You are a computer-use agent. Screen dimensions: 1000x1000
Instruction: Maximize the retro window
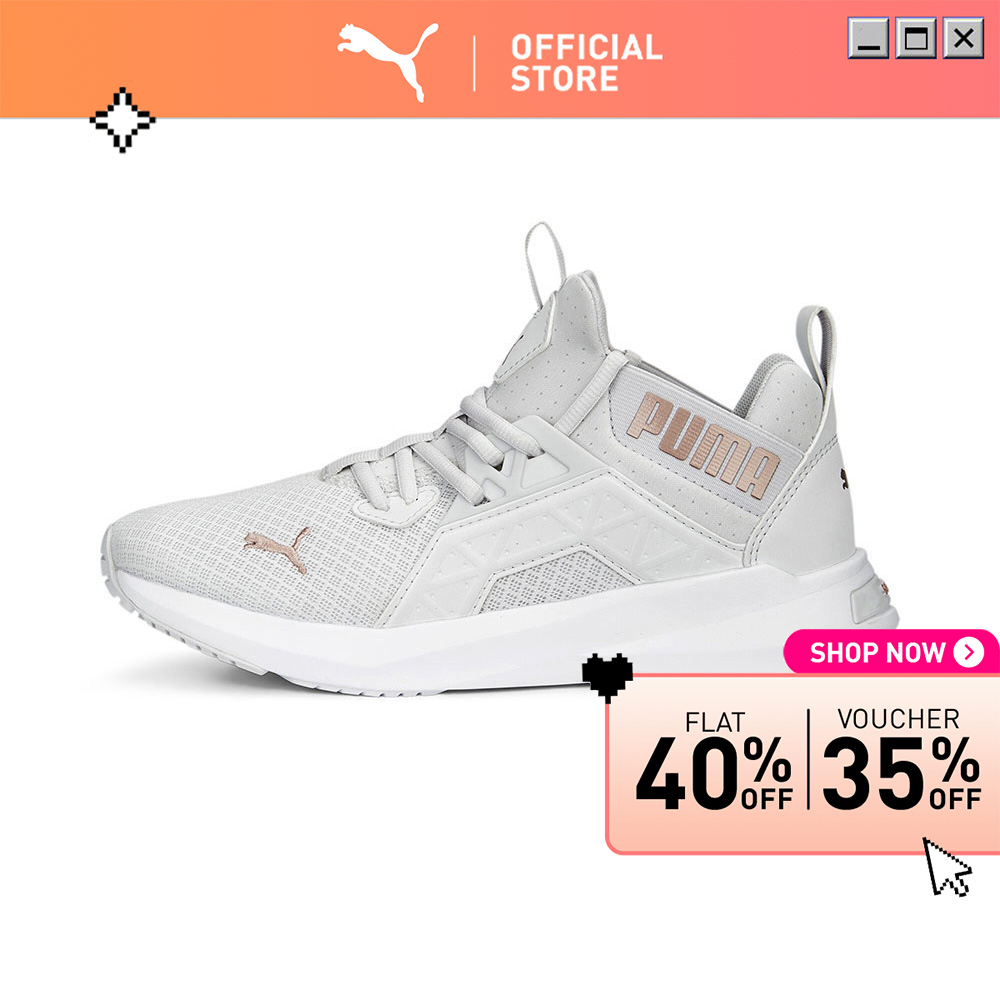(916, 38)
